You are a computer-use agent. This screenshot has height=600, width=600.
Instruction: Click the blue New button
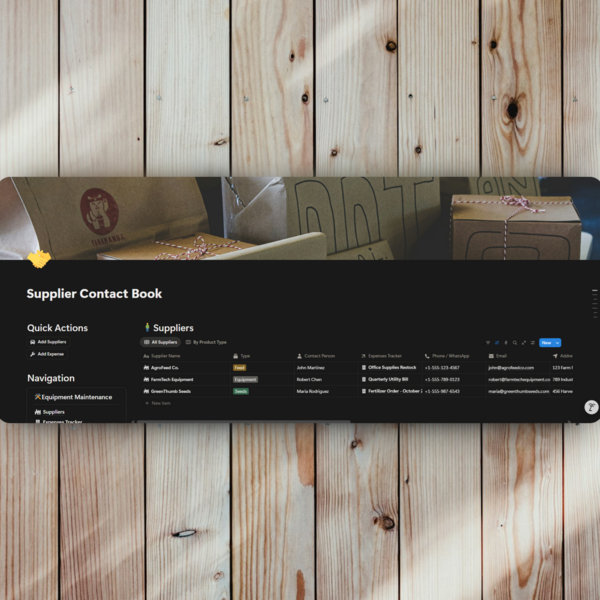coord(546,343)
